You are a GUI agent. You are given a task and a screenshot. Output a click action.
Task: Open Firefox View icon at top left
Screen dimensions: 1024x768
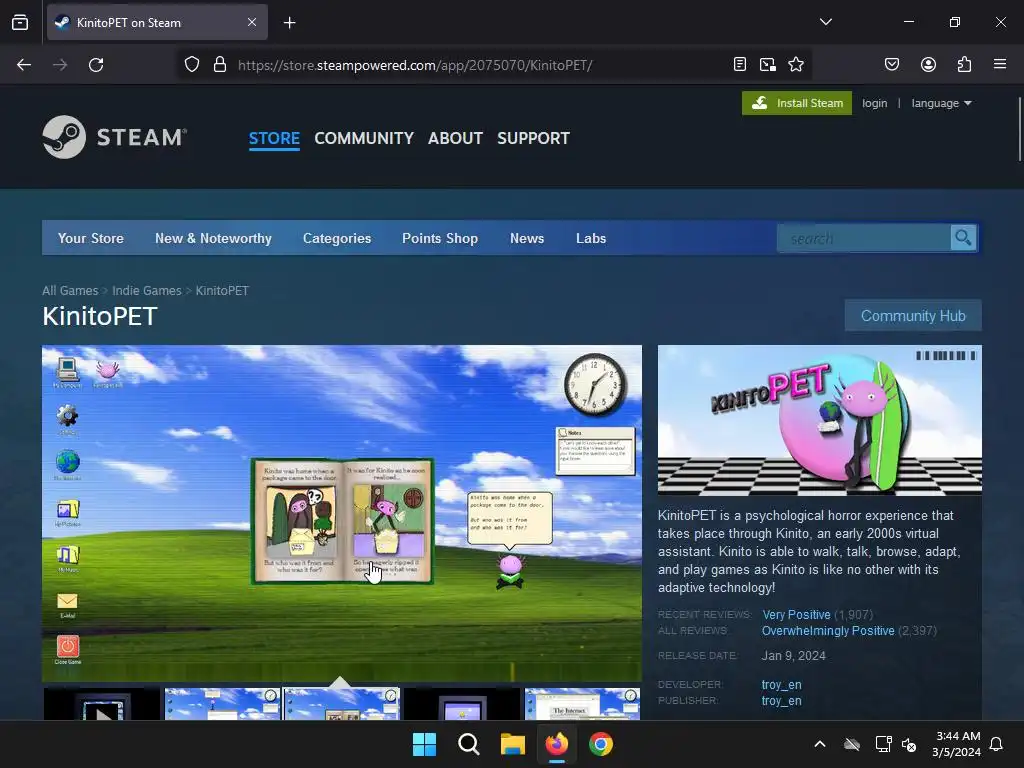(20, 22)
